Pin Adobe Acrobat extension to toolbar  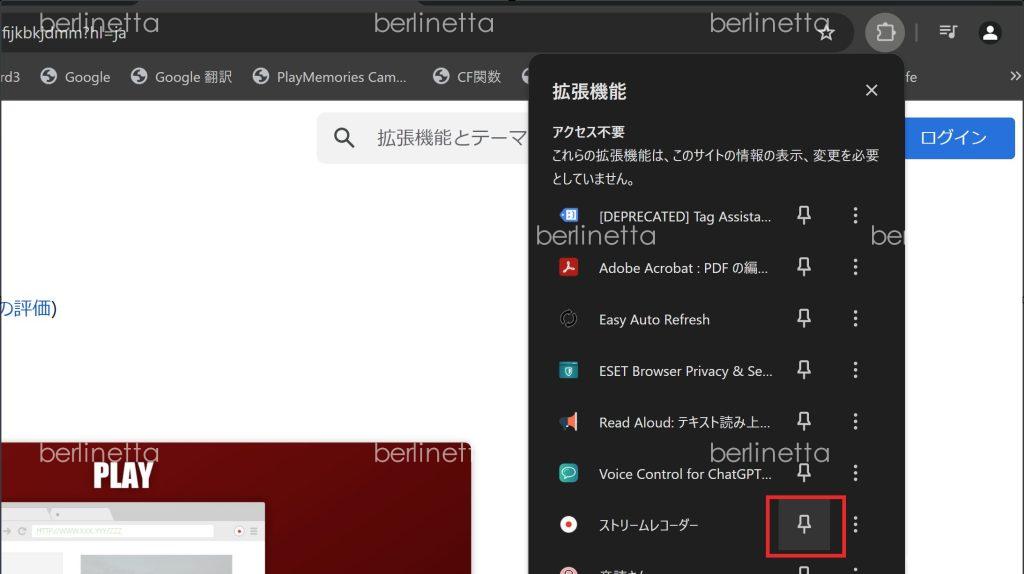(804, 267)
